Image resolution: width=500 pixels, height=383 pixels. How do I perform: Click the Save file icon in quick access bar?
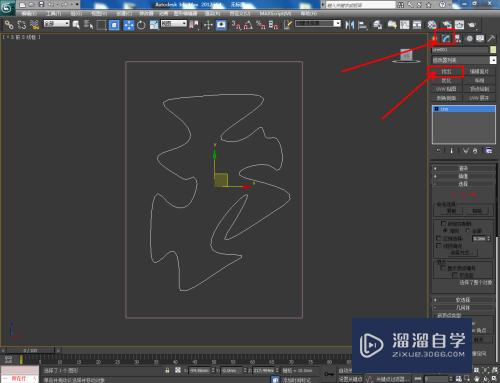click(41, 5)
